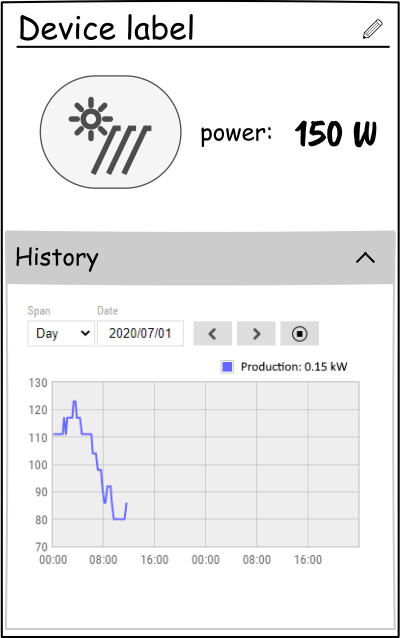Screen dimensions: 400x638
Task: Collapse the History section chevron
Action: click(x=365, y=258)
